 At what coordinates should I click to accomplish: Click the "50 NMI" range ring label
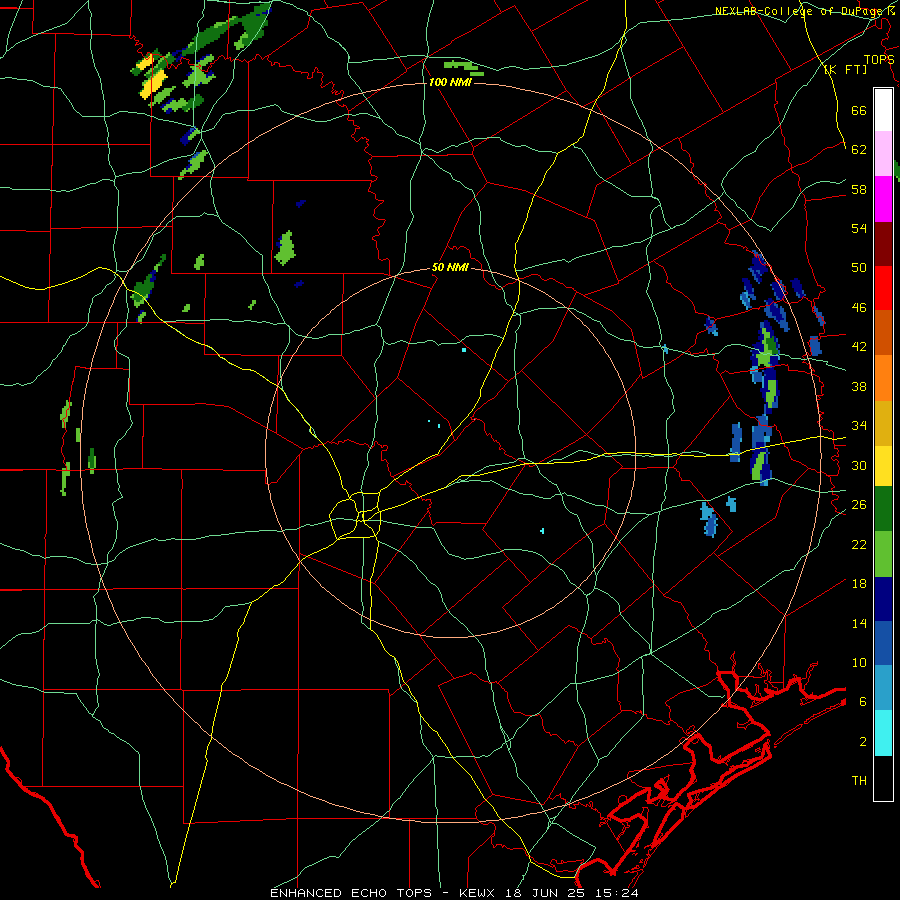[x=450, y=267]
